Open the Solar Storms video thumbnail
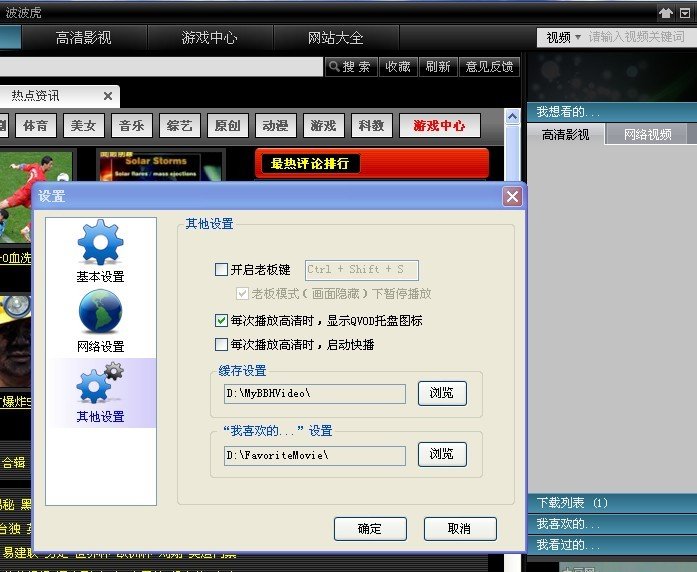The height and width of the screenshot is (572, 697). click(x=160, y=165)
